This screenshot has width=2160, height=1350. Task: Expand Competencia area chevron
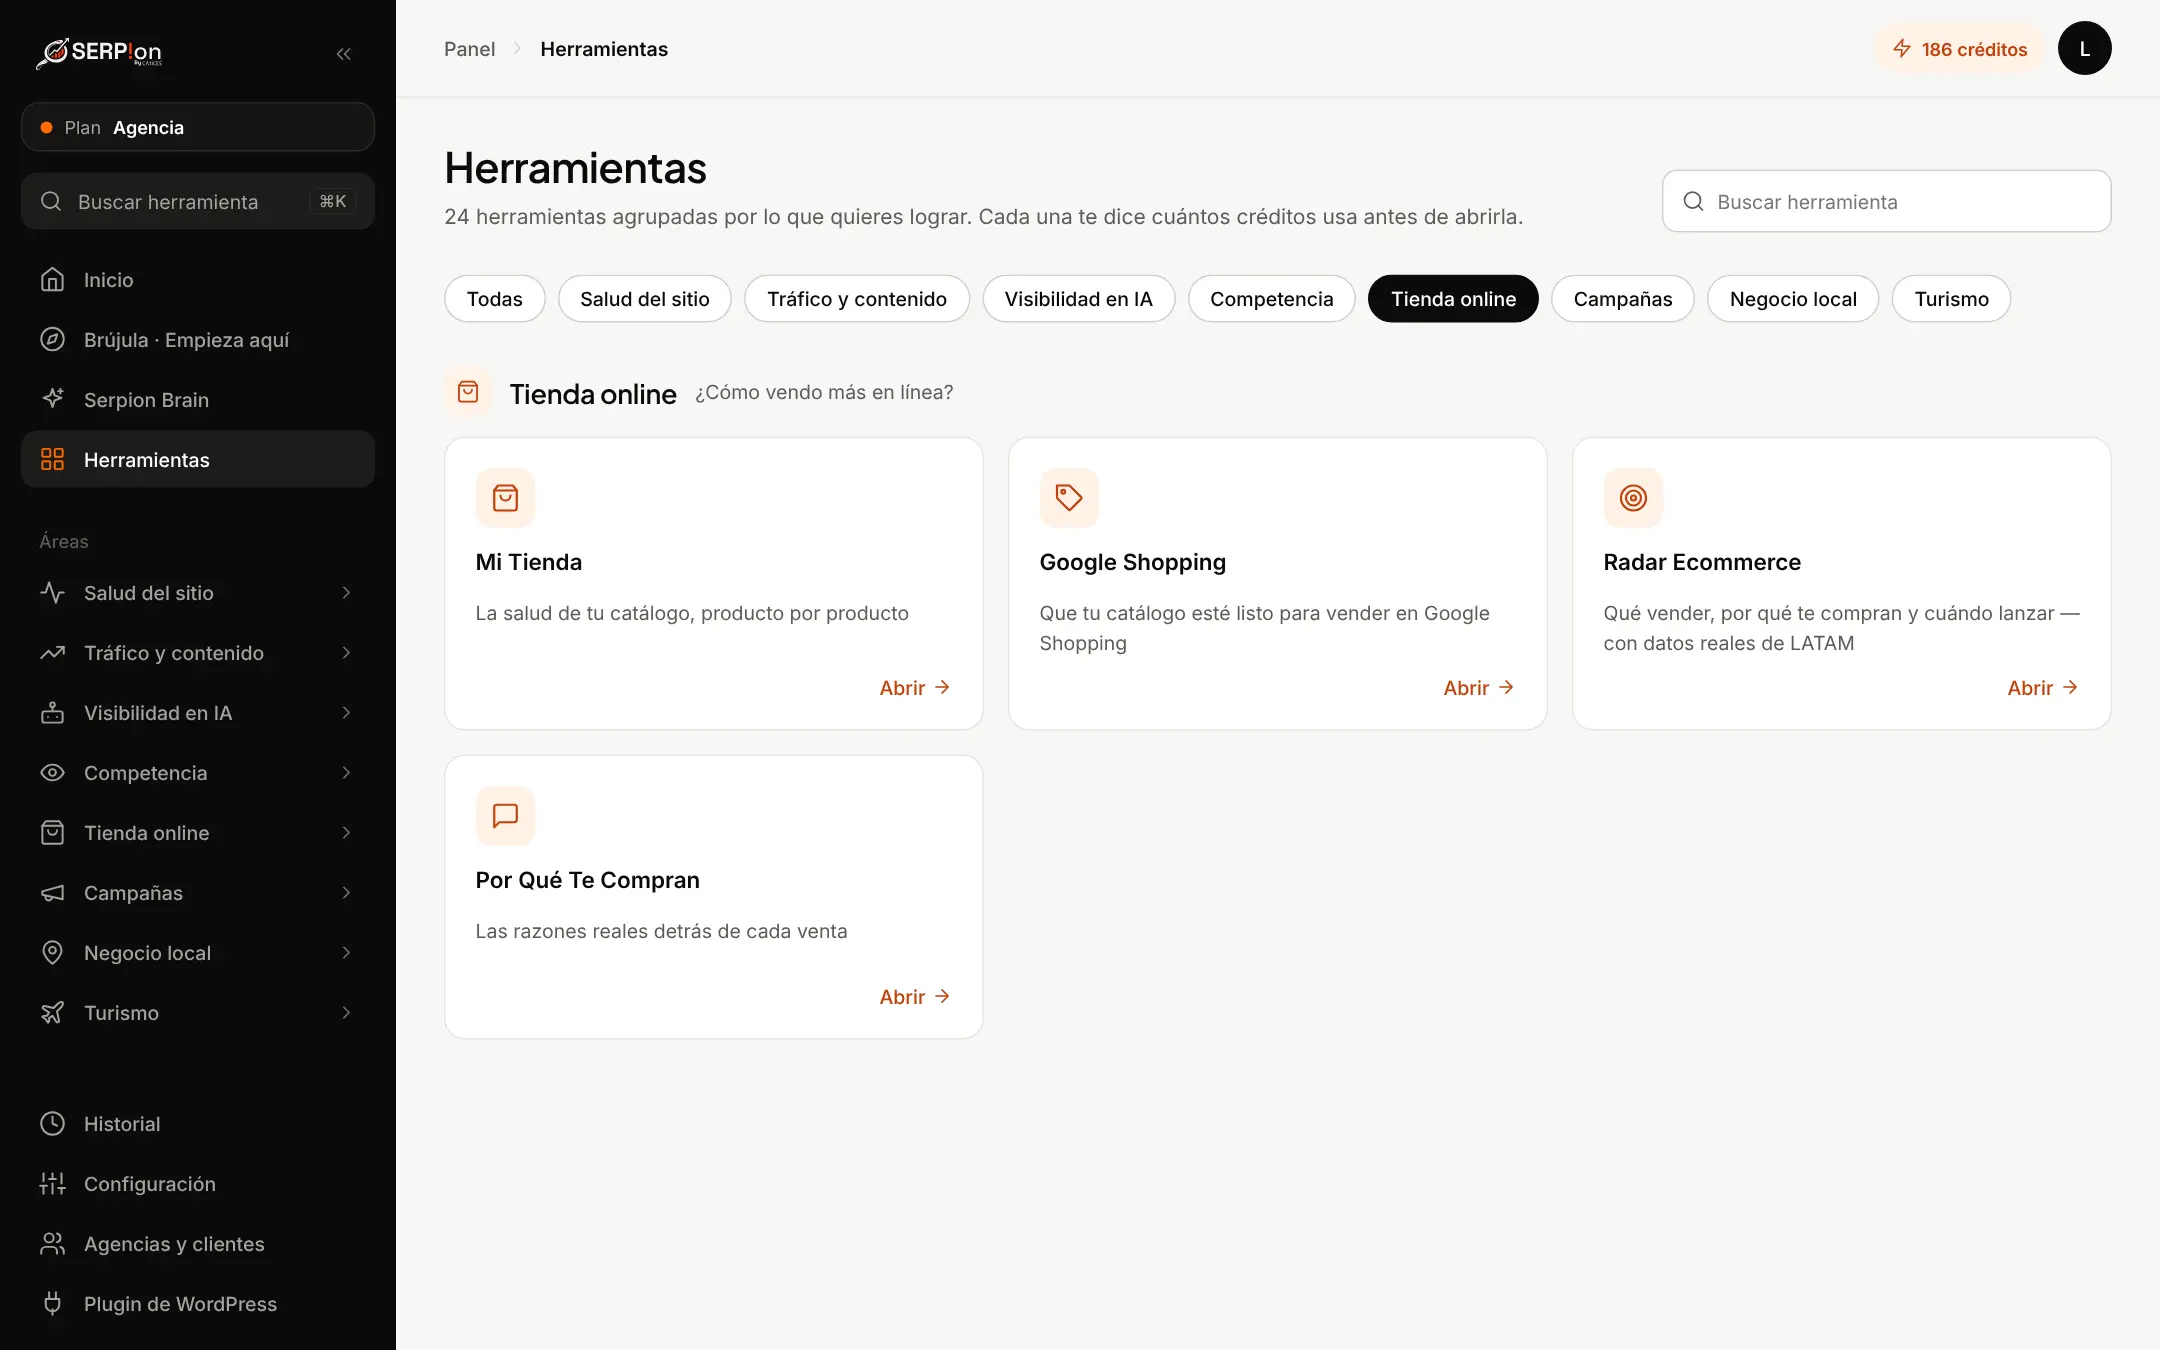click(x=346, y=773)
